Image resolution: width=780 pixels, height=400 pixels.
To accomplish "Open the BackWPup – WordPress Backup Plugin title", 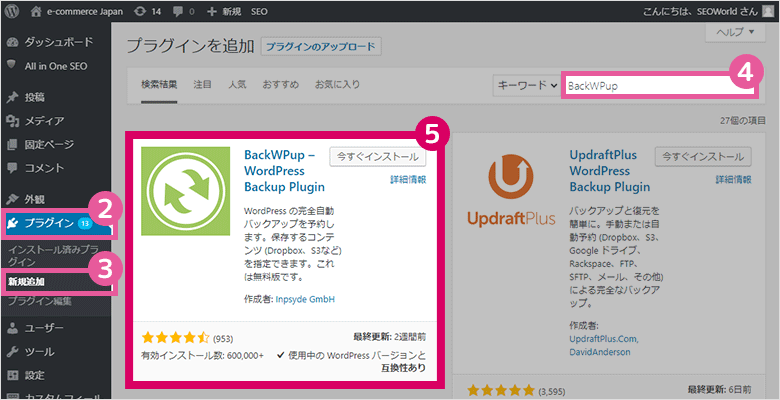I will coord(285,171).
